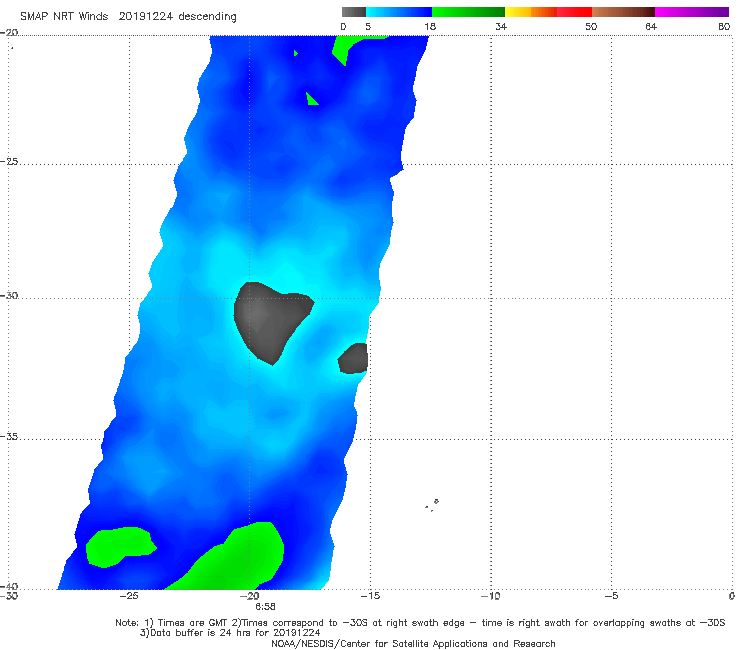The width and height of the screenshot is (740, 650).
Task: Click the NOAA/NESDIS credit line
Action: (x=413, y=644)
